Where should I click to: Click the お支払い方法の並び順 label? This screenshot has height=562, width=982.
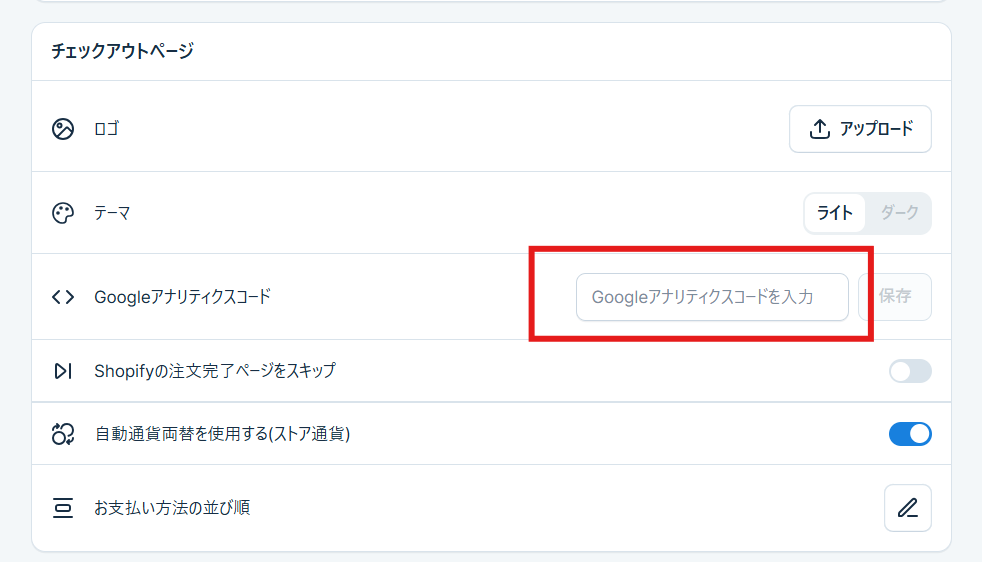click(x=172, y=508)
